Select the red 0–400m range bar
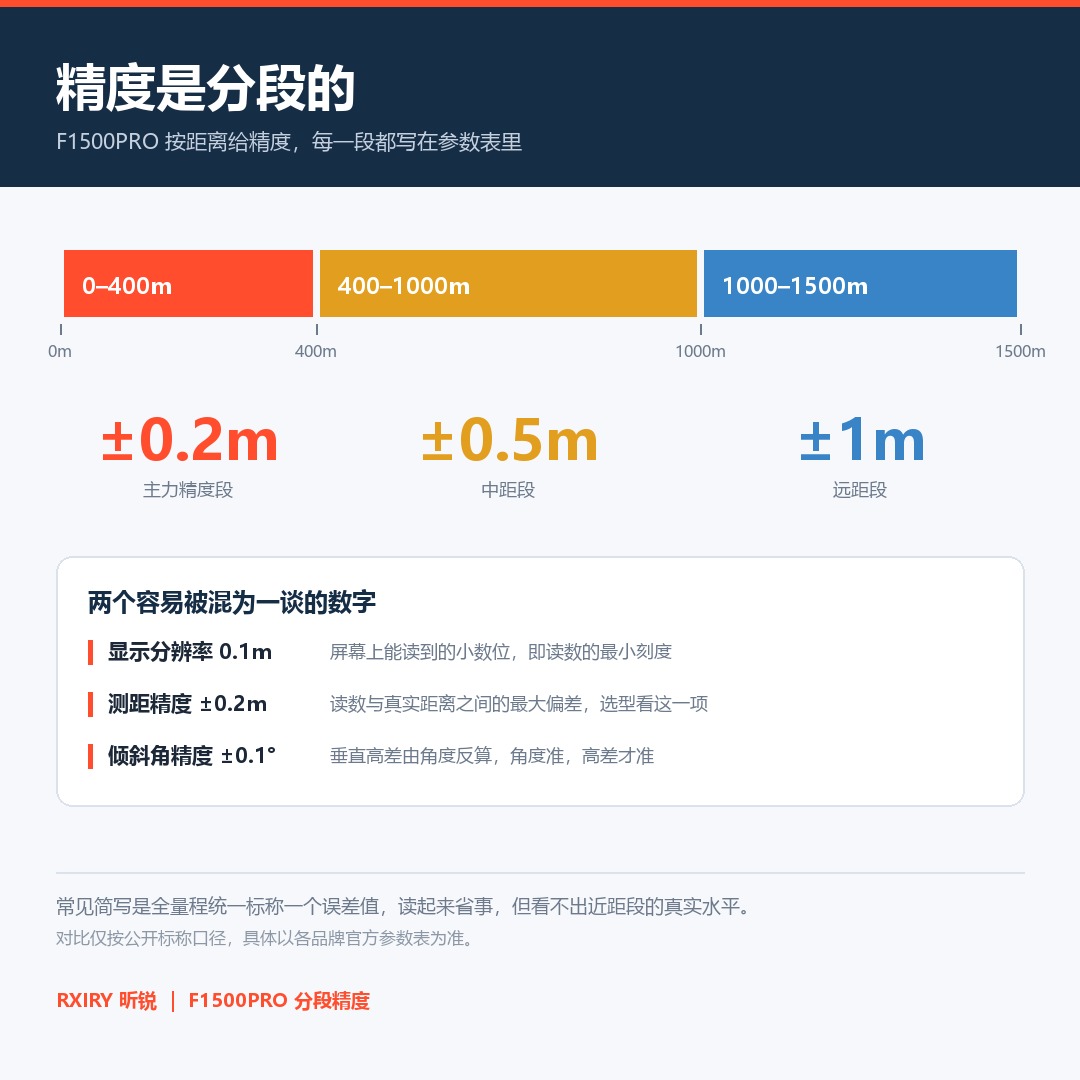The width and height of the screenshot is (1080, 1080). point(188,284)
